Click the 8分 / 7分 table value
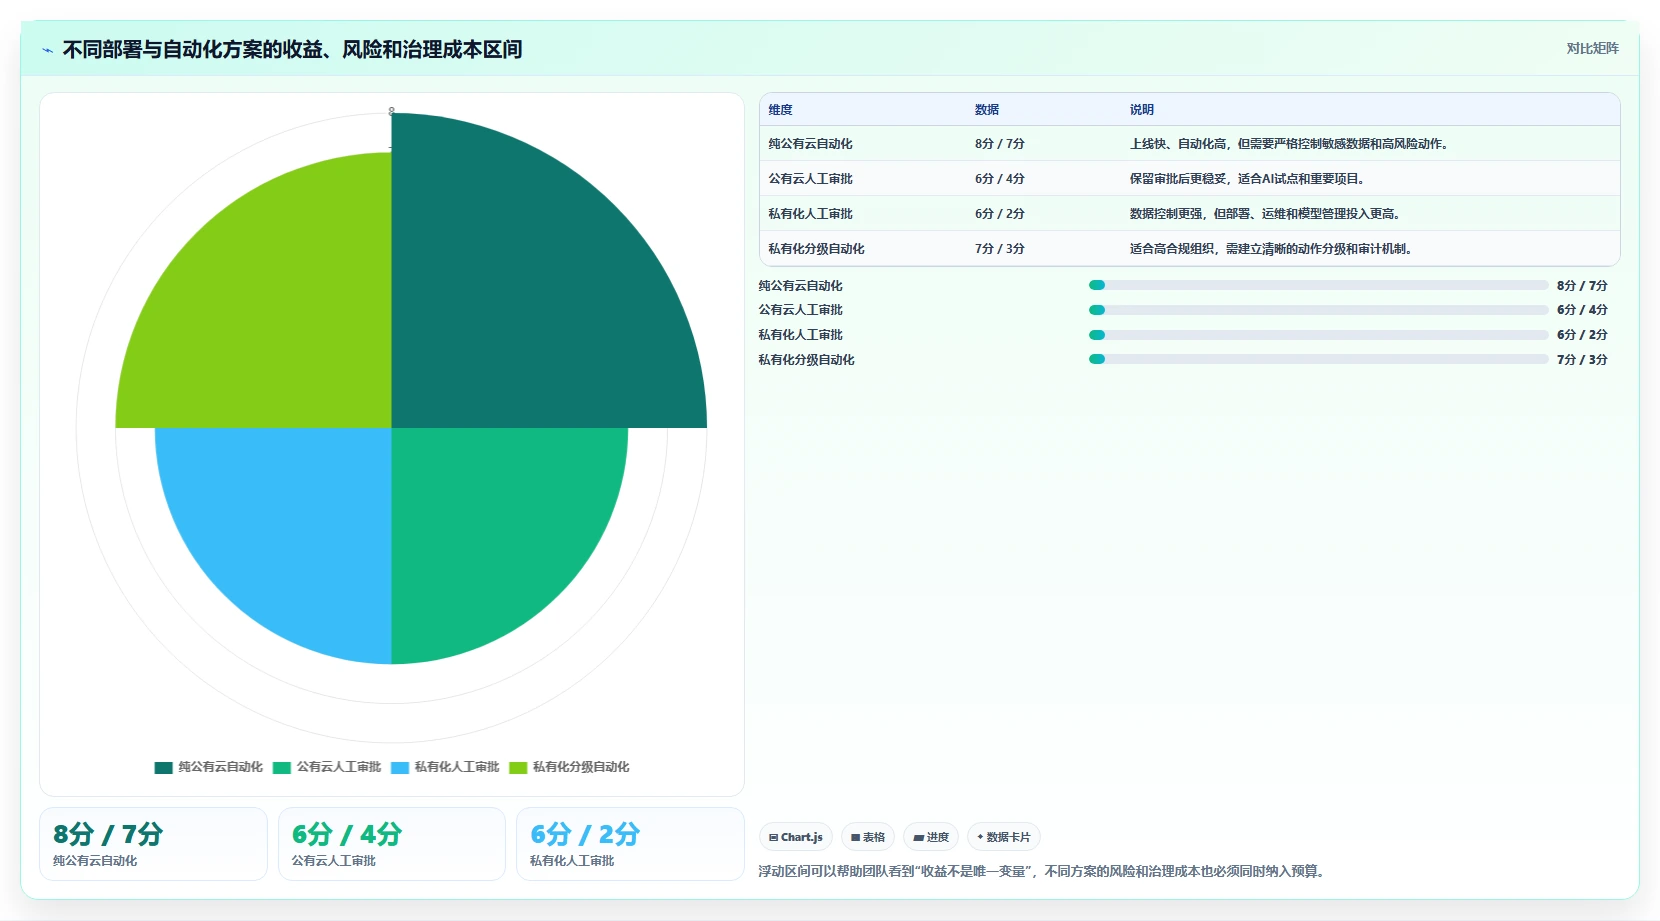This screenshot has height=921, width=1660. coord(1000,144)
